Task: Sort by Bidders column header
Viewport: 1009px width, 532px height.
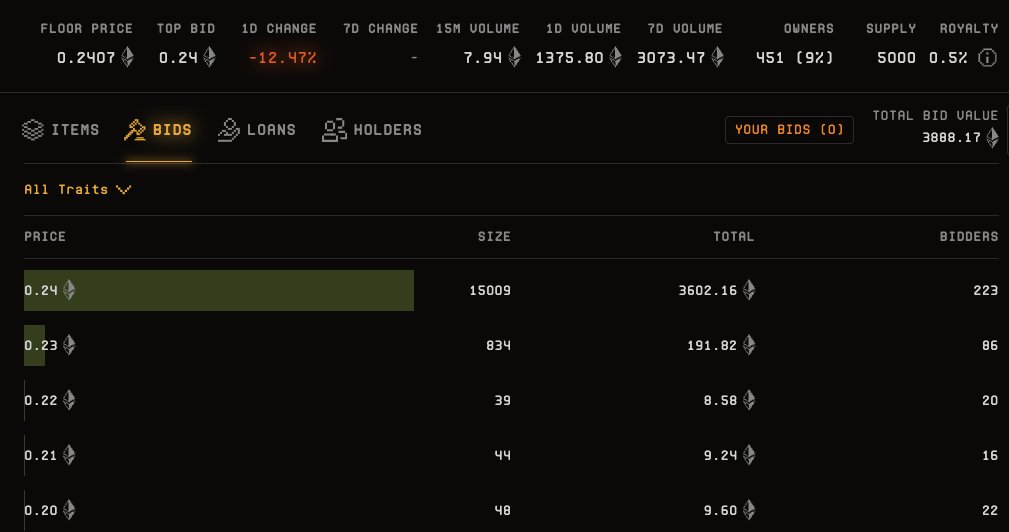Action: (x=969, y=236)
